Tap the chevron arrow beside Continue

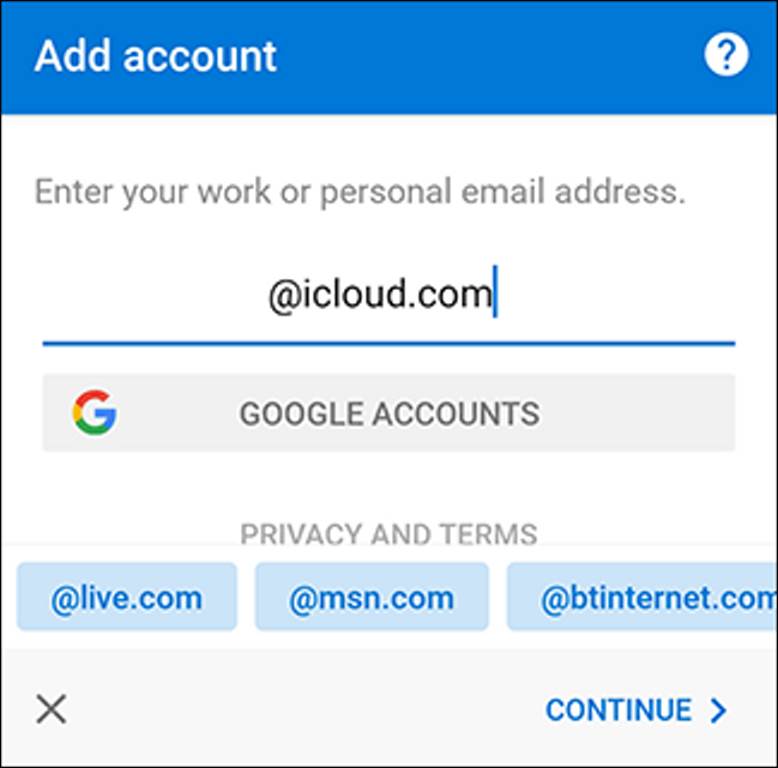718,710
